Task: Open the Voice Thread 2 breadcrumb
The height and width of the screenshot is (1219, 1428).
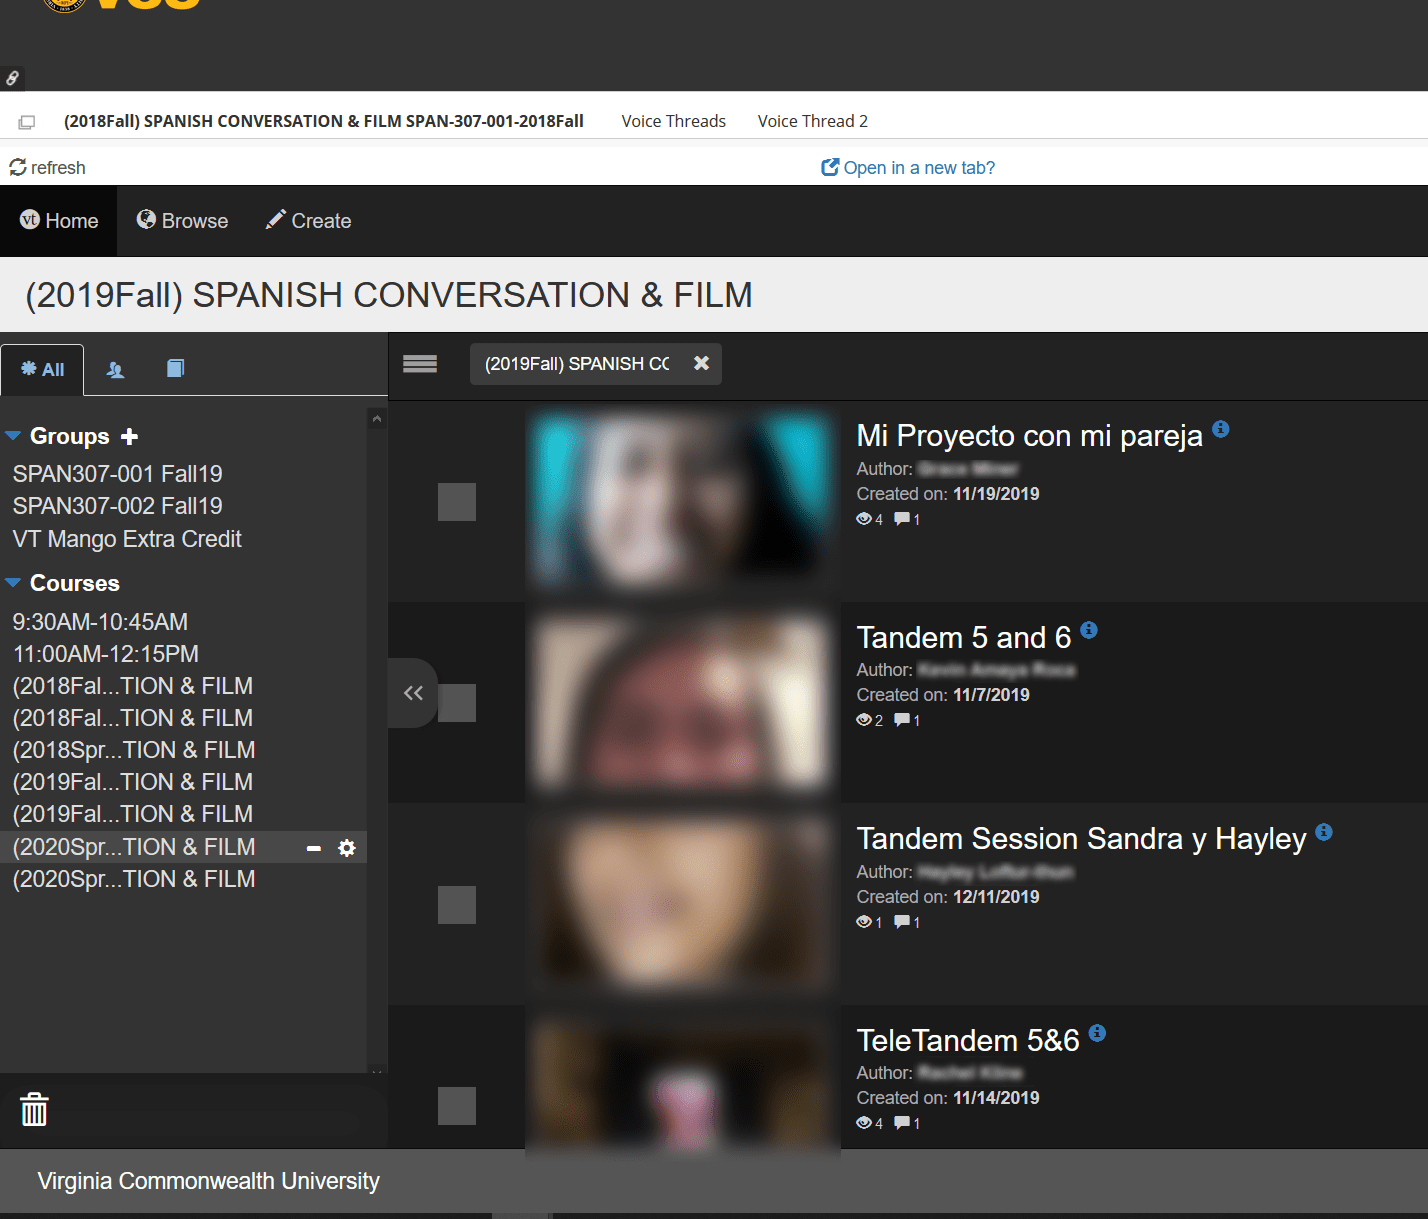Action: click(x=813, y=121)
